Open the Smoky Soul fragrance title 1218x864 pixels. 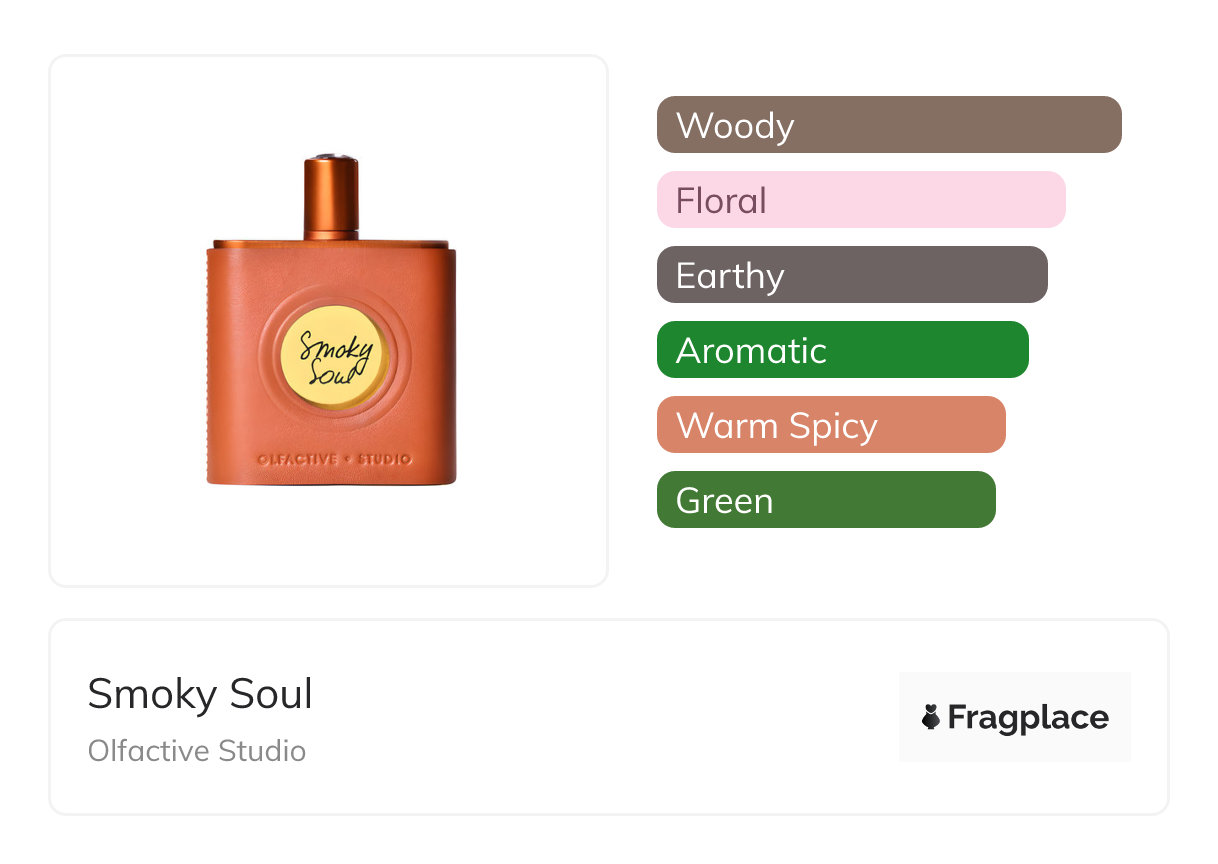[200, 694]
